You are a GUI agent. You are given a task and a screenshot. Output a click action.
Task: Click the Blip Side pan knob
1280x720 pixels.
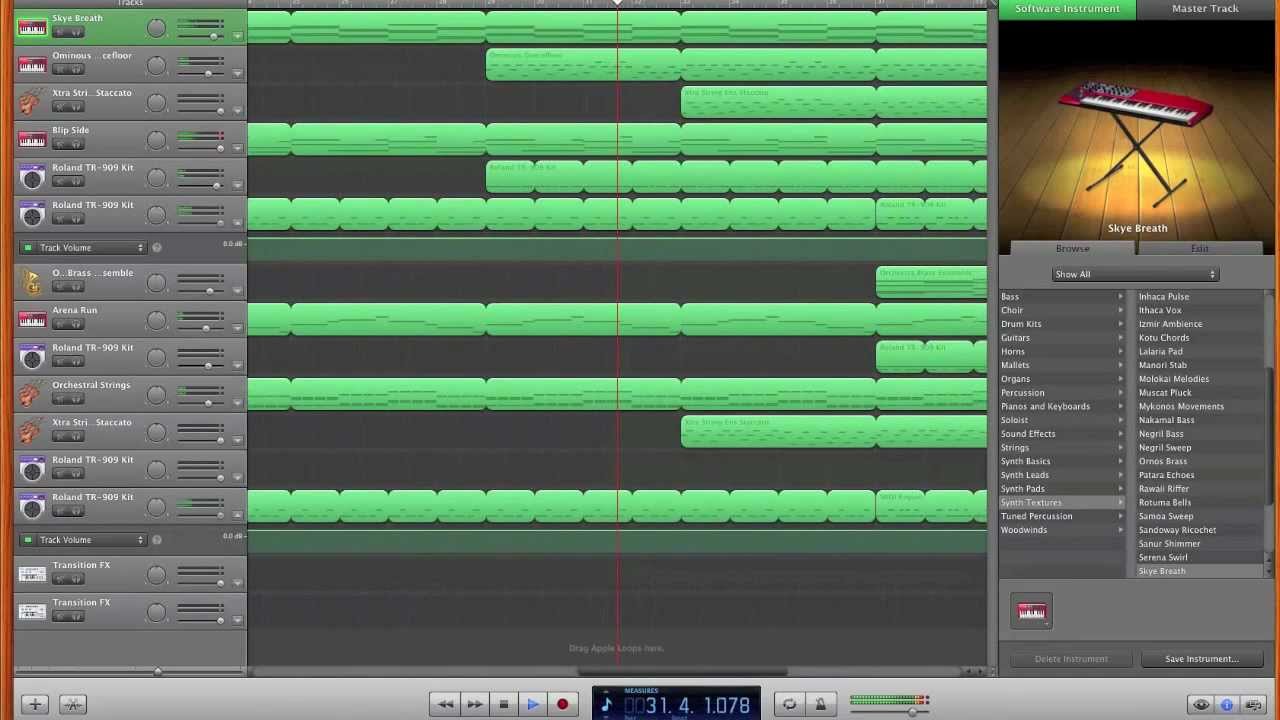click(x=156, y=140)
